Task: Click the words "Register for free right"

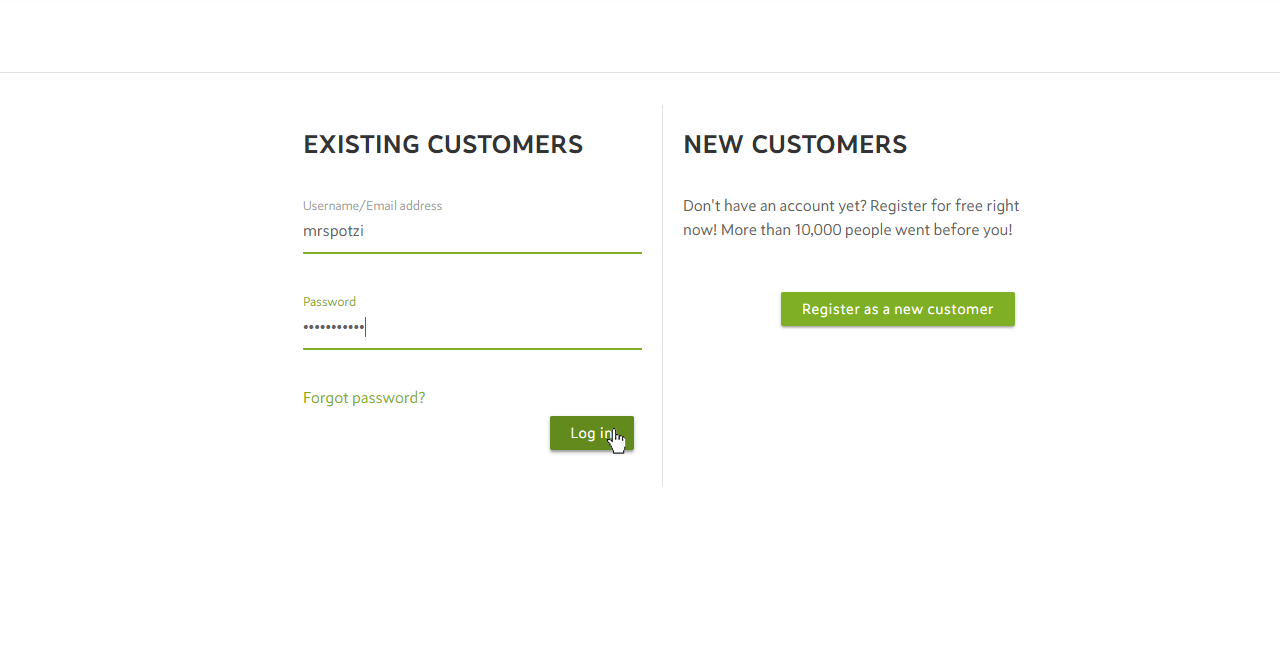Action: (945, 206)
